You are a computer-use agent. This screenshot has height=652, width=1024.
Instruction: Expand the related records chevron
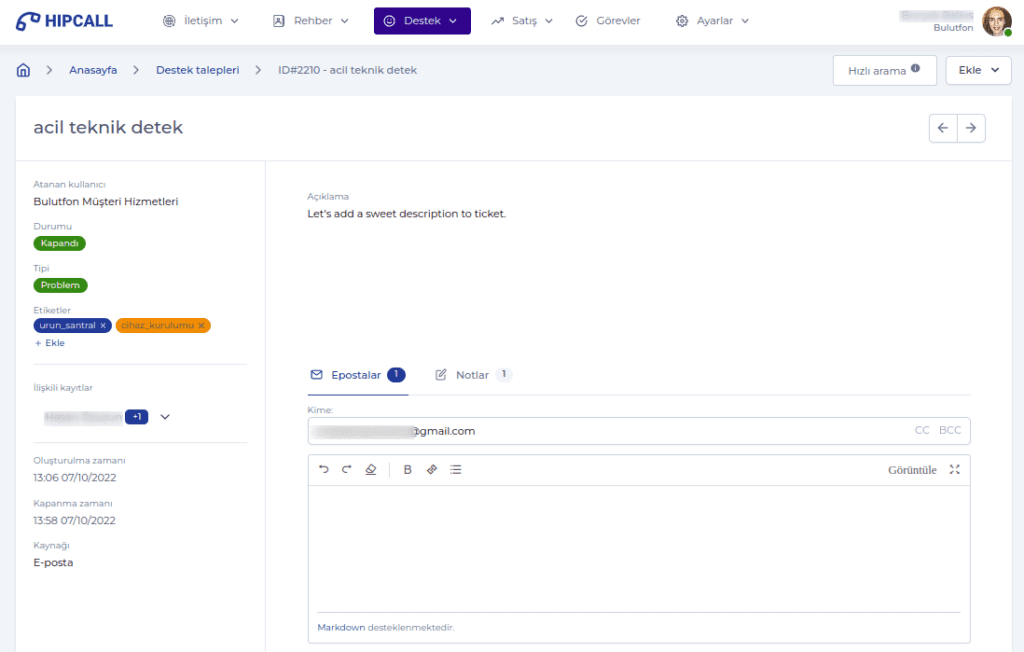(165, 417)
